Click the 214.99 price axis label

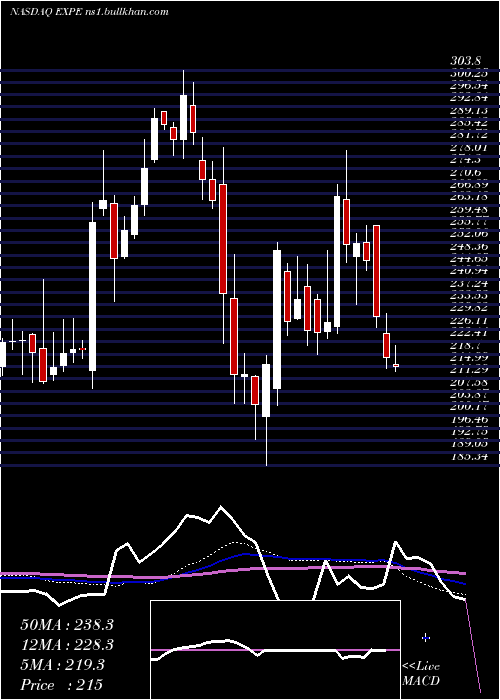468,358
